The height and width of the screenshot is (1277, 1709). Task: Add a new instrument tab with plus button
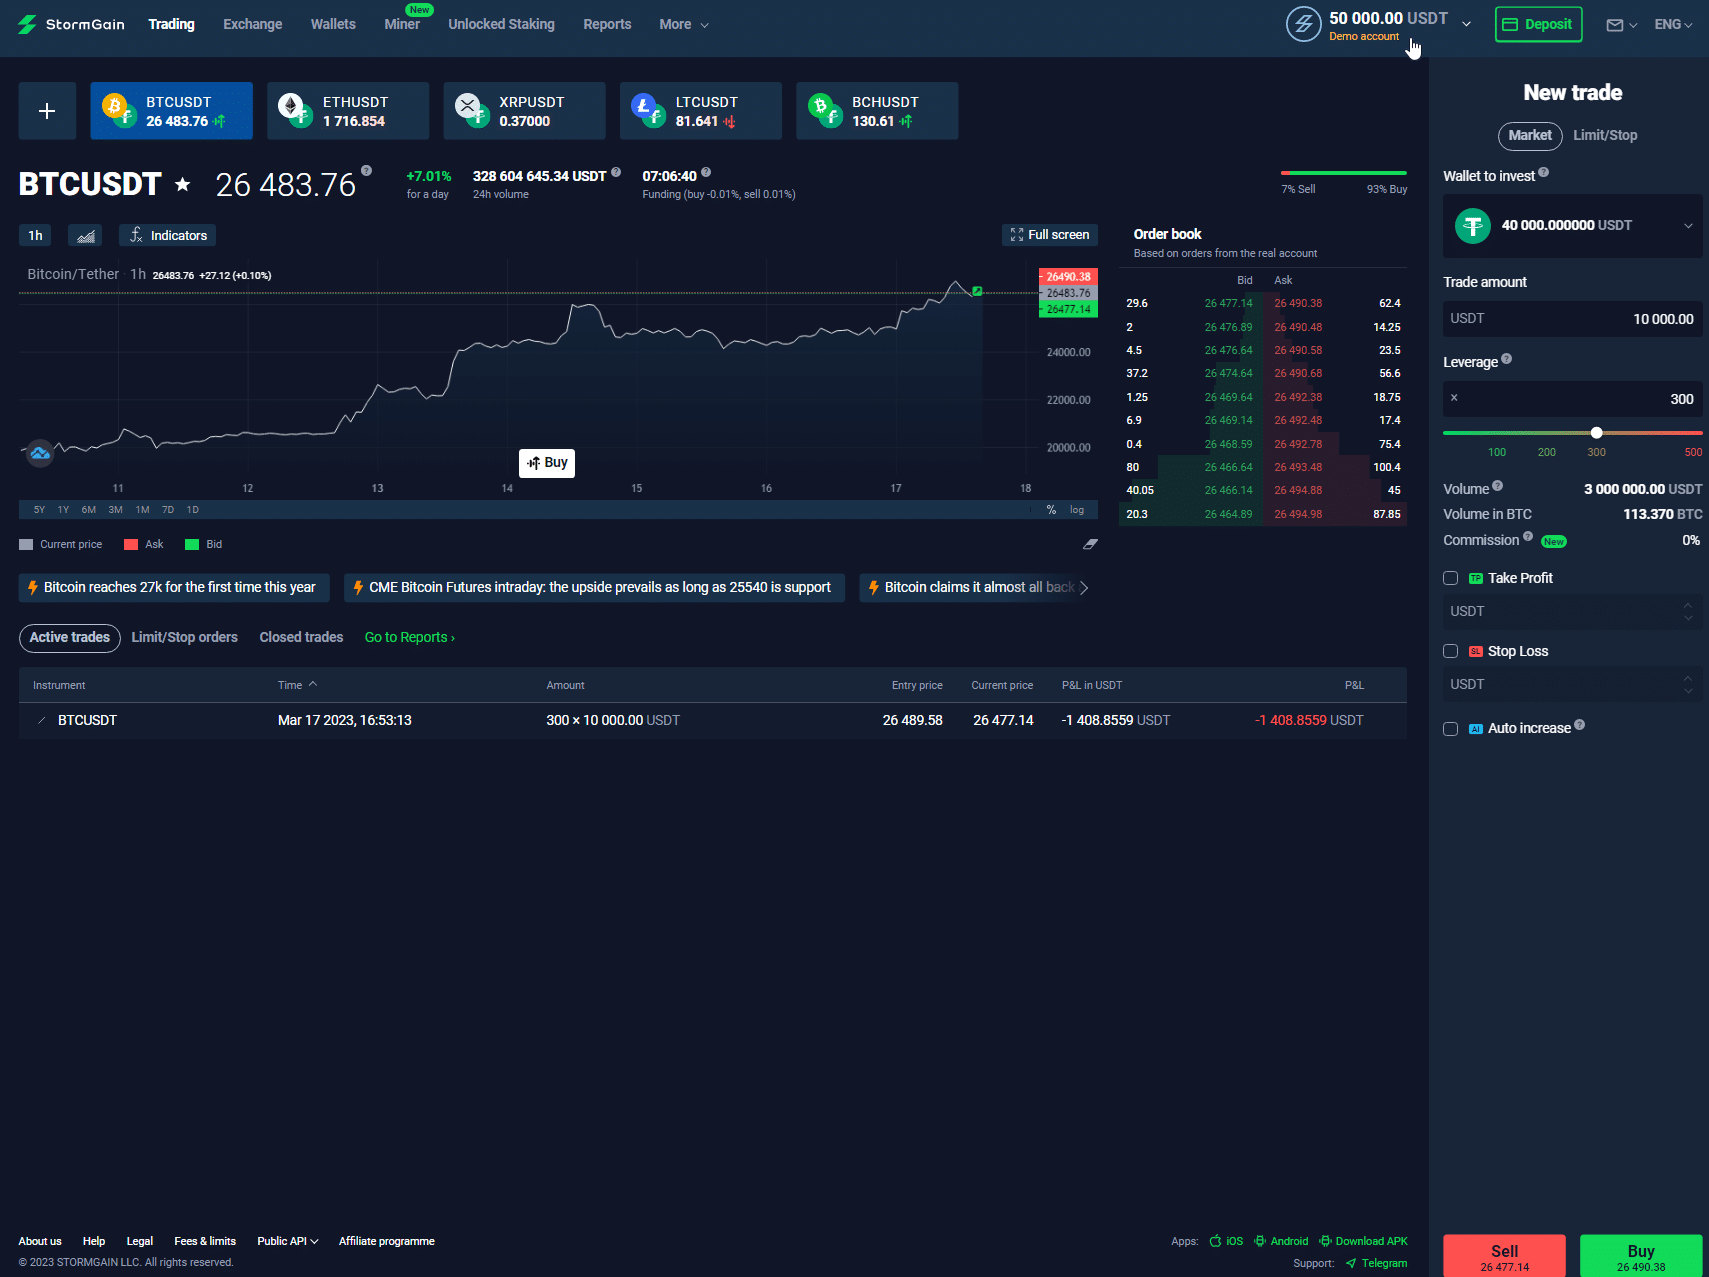pyautogui.click(x=47, y=111)
